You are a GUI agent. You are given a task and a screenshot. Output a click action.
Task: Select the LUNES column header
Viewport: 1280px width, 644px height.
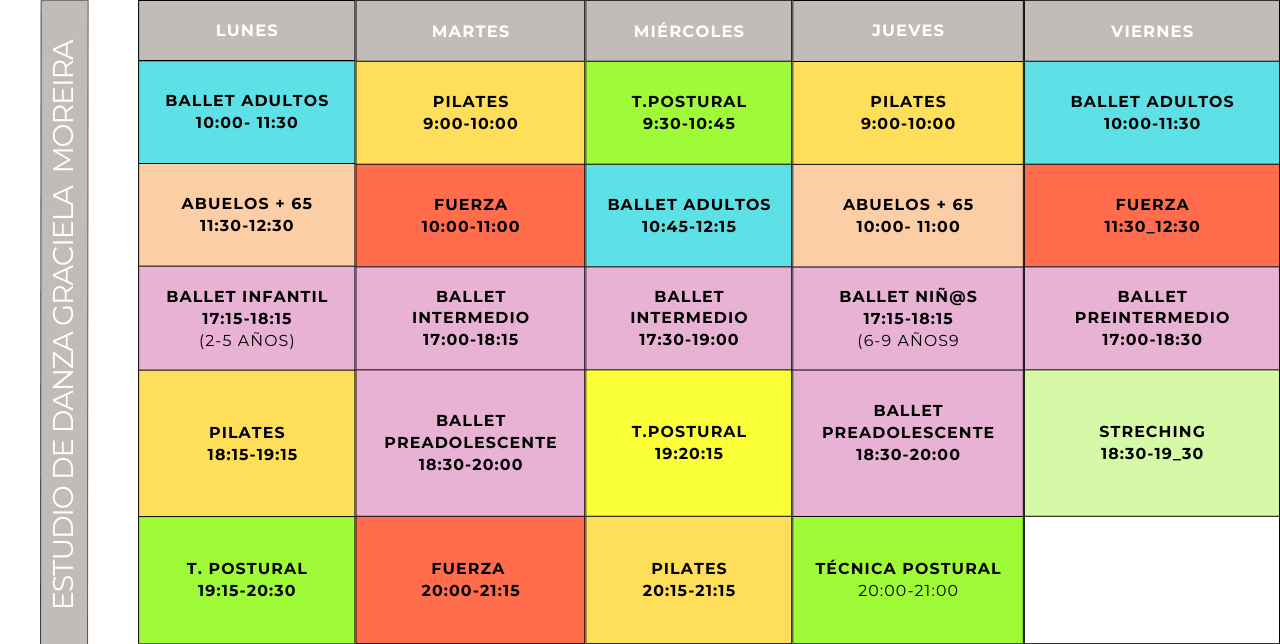[x=247, y=30]
